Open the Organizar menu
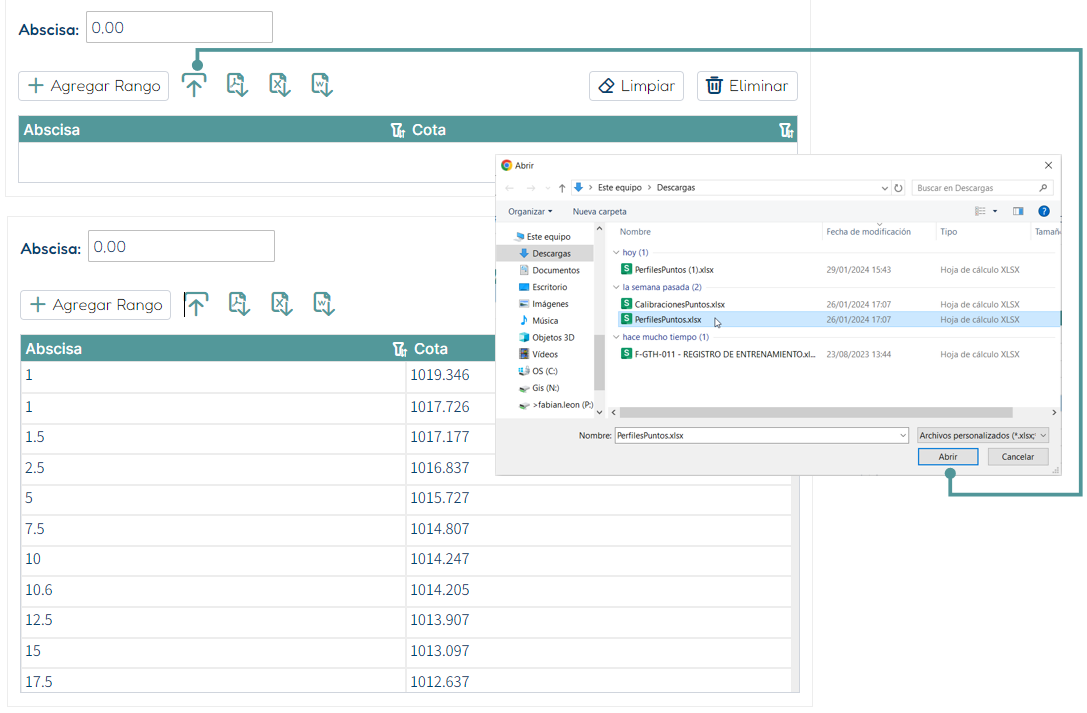The height and width of the screenshot is (713, 1087). pyautogui.click(x=530, y=211)
